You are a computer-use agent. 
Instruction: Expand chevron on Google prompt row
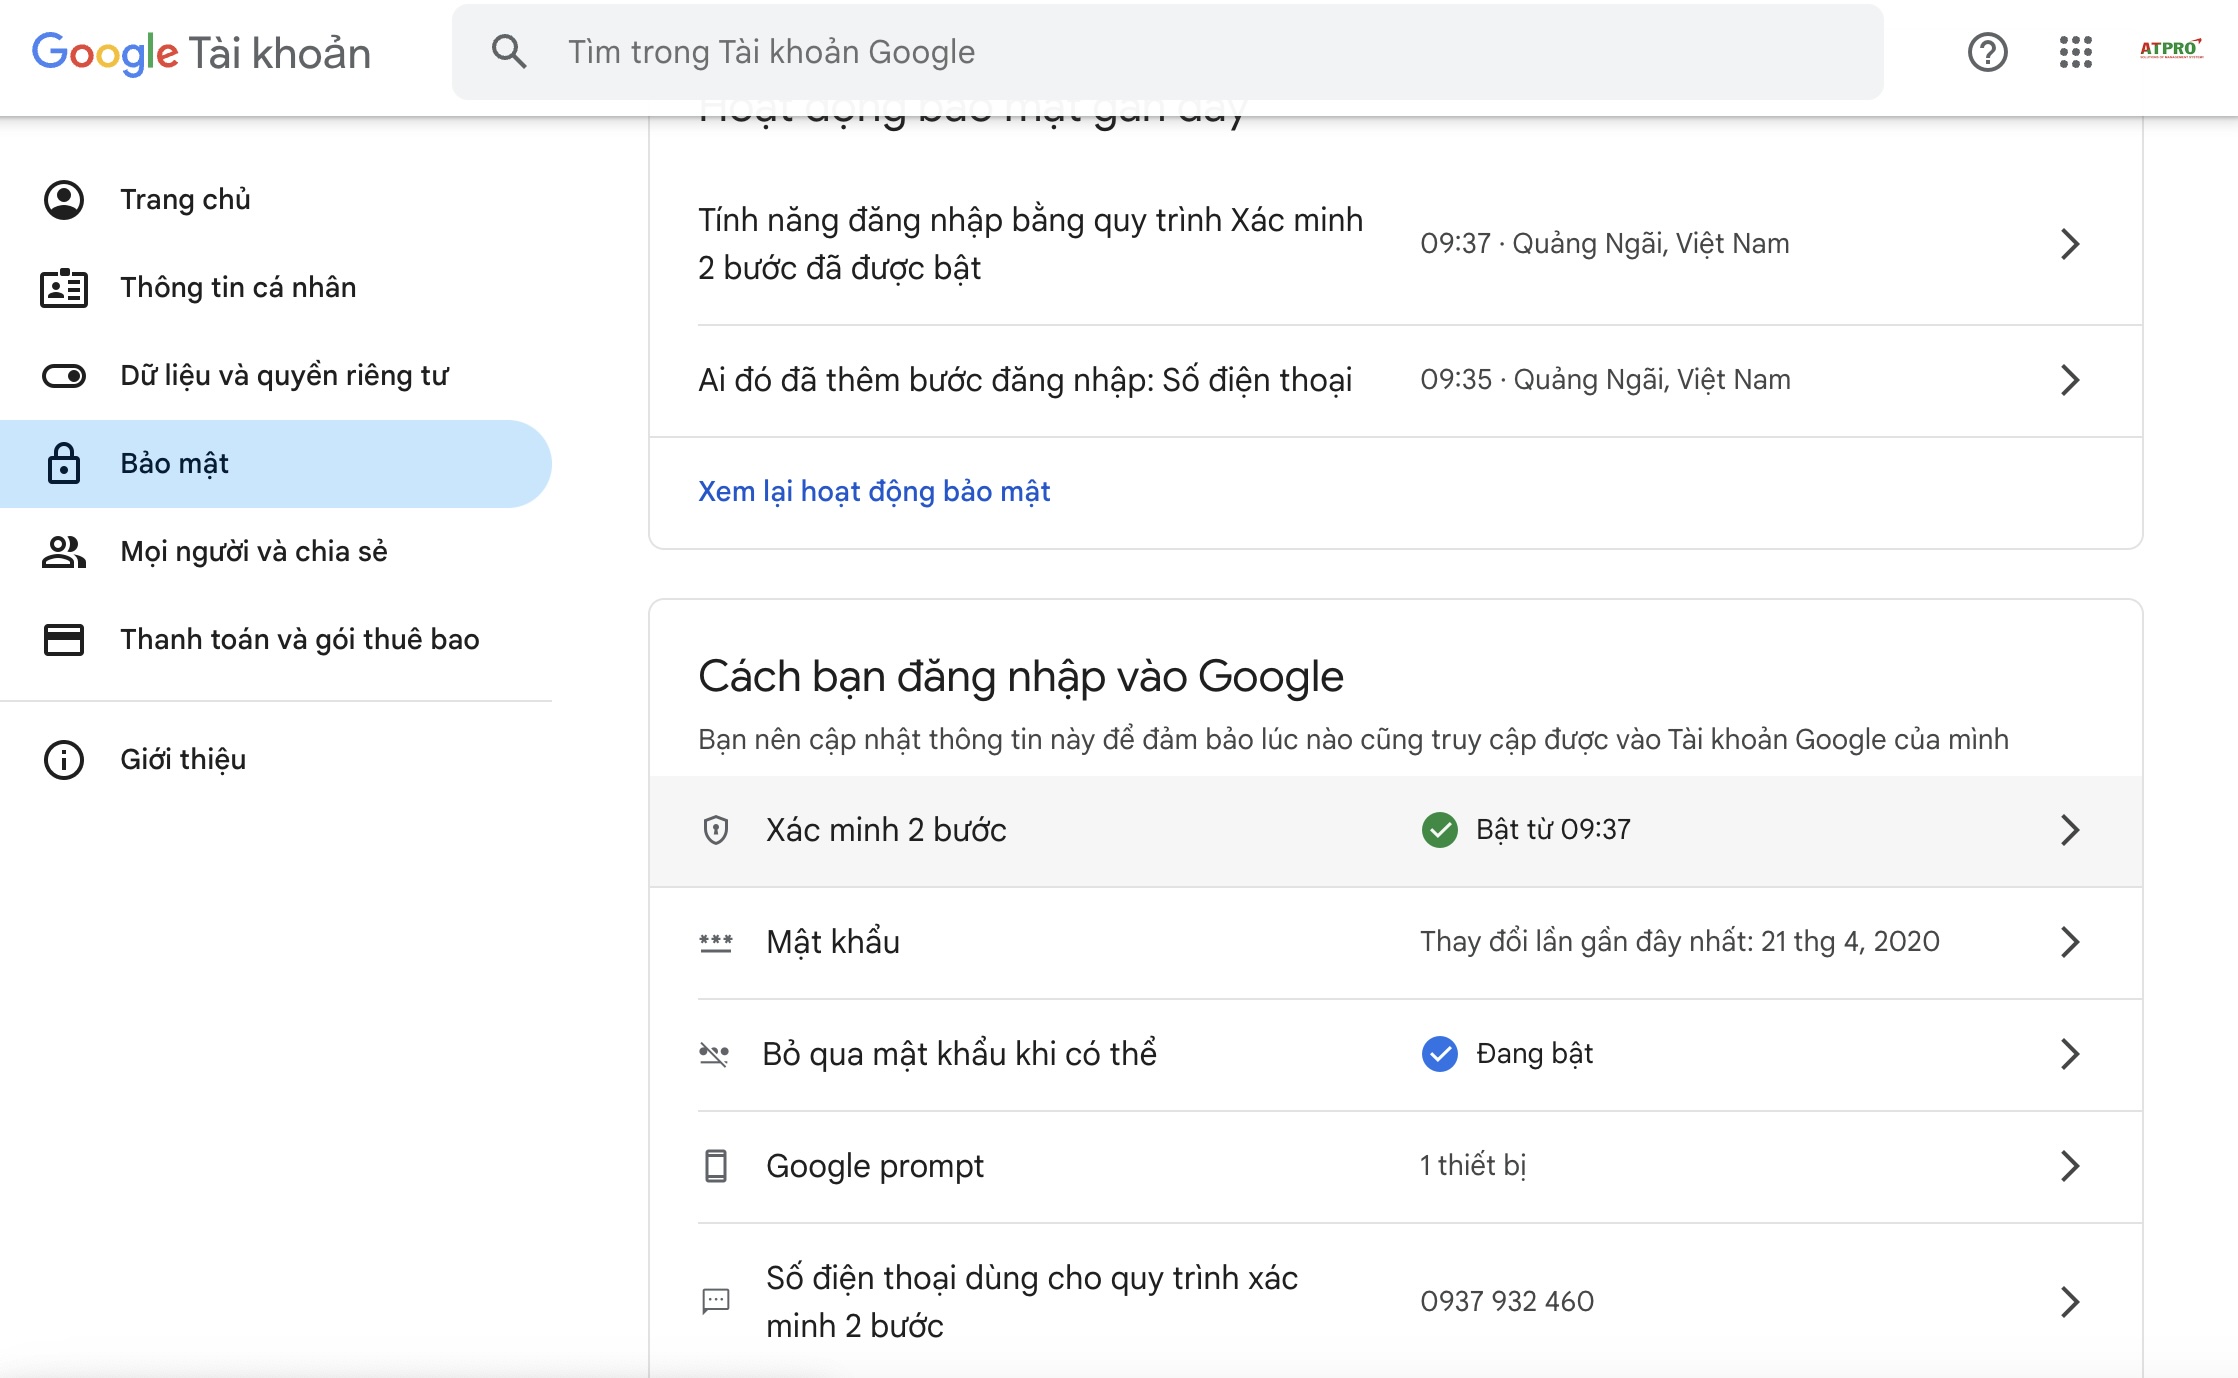click(2070, 1166)
